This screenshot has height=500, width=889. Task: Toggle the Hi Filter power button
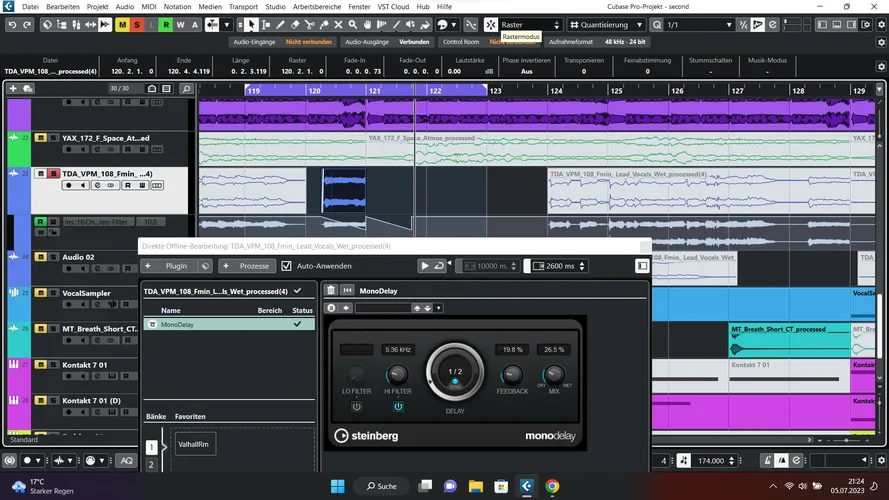point(398,406)
